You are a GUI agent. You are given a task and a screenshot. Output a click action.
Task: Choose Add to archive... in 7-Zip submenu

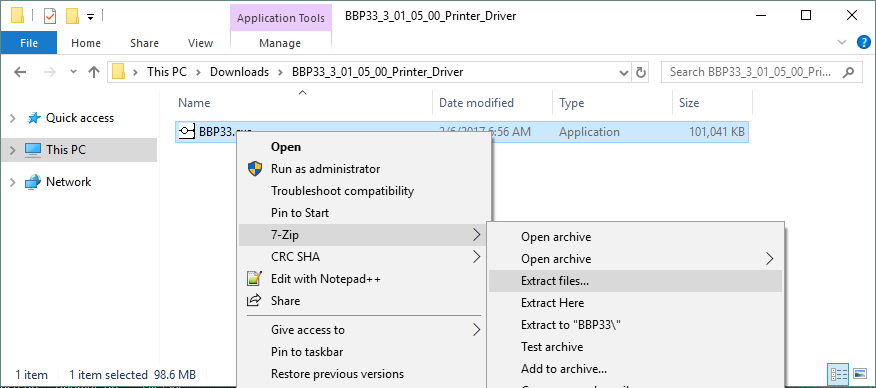pos(635,369)
